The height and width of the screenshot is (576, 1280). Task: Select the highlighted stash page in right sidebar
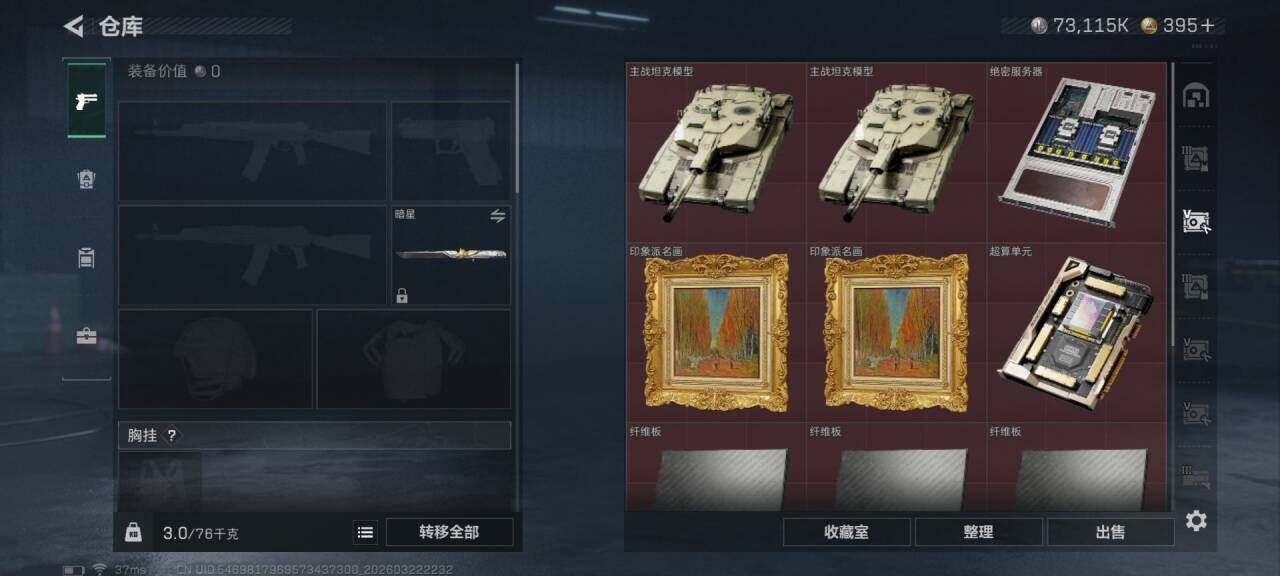[1196, 222]
